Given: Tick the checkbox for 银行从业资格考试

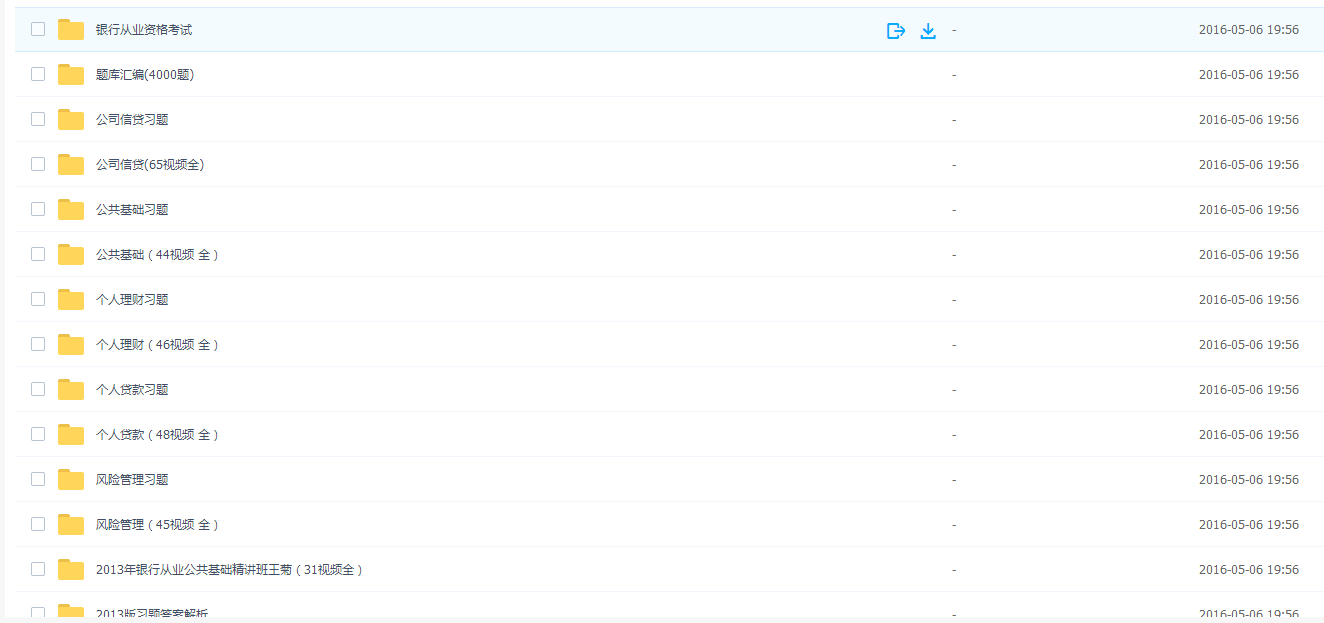Looking at the screenshot, I should [x=38, y=29].
